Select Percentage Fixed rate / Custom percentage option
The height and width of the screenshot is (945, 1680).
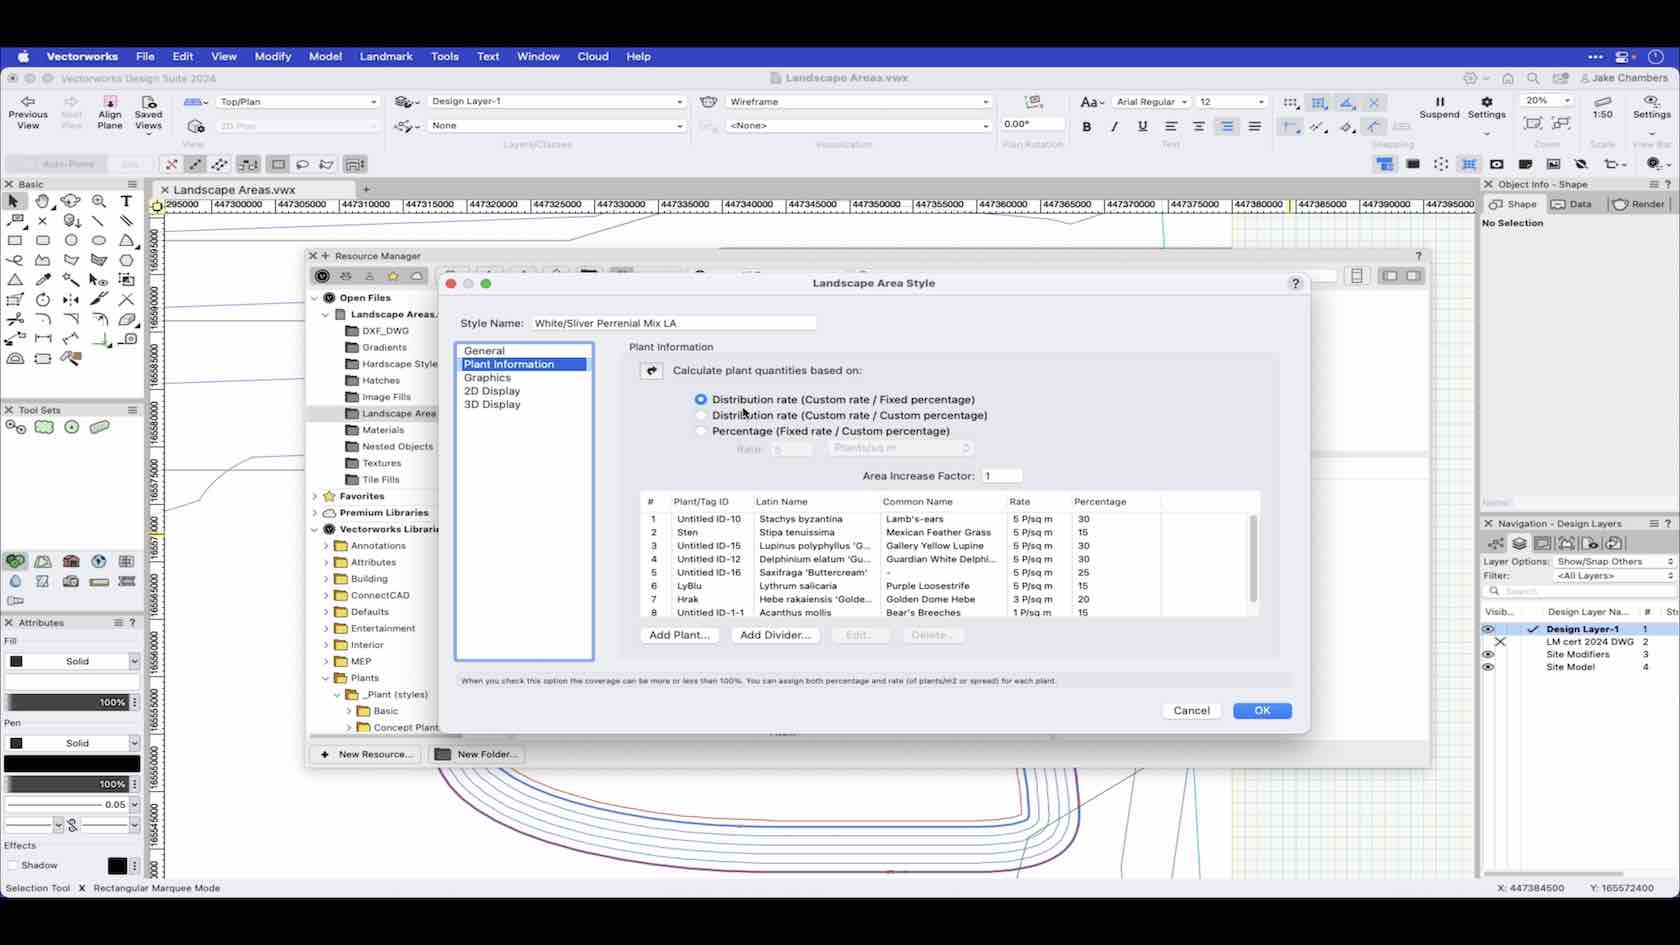(x=701, y=431)
